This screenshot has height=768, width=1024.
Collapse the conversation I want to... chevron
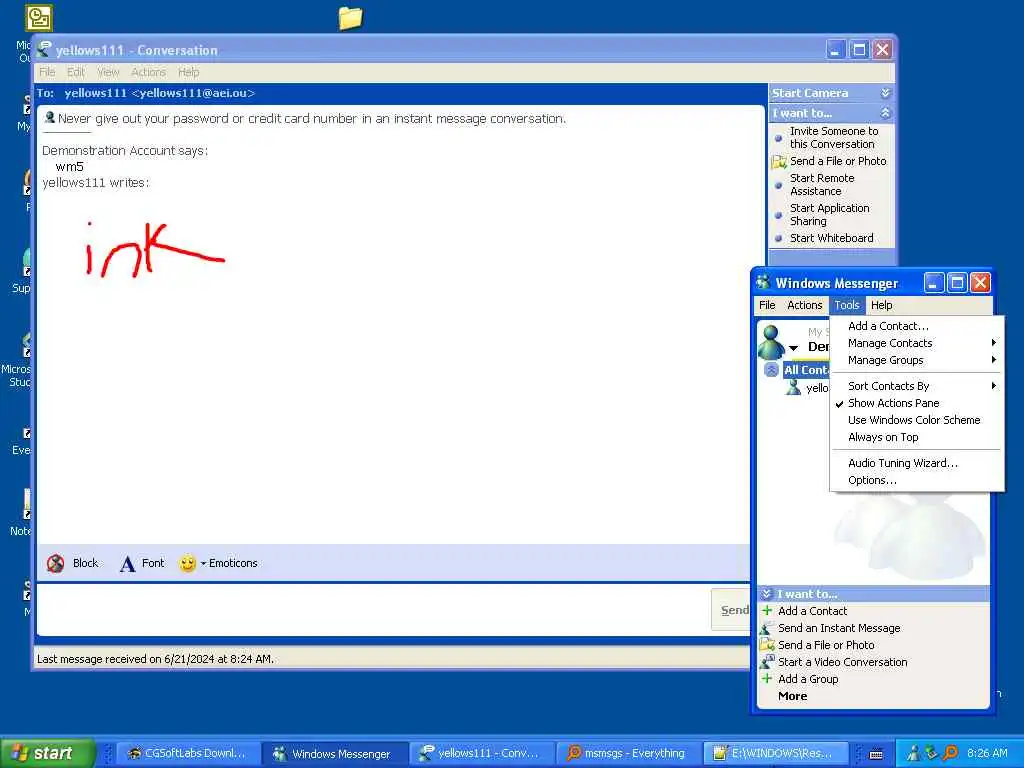click(x=886, y=113)
